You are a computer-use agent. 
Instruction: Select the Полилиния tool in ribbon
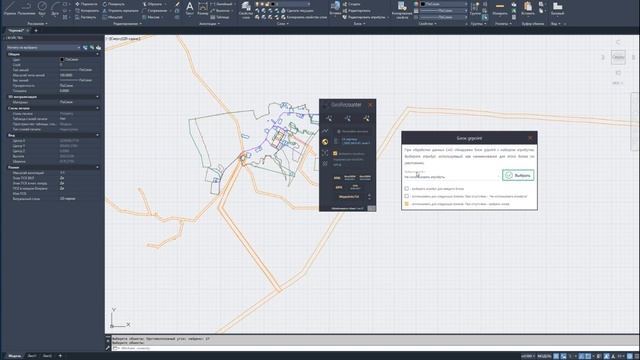pyautogui.click(x=26, y=8)
